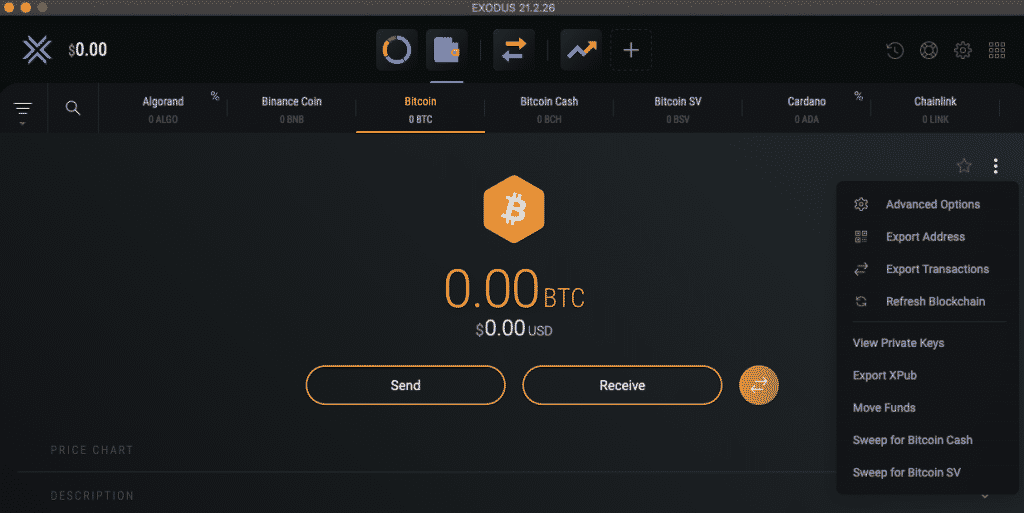
Task: Click the Export Address QR icon
Action: coord(861,236)
